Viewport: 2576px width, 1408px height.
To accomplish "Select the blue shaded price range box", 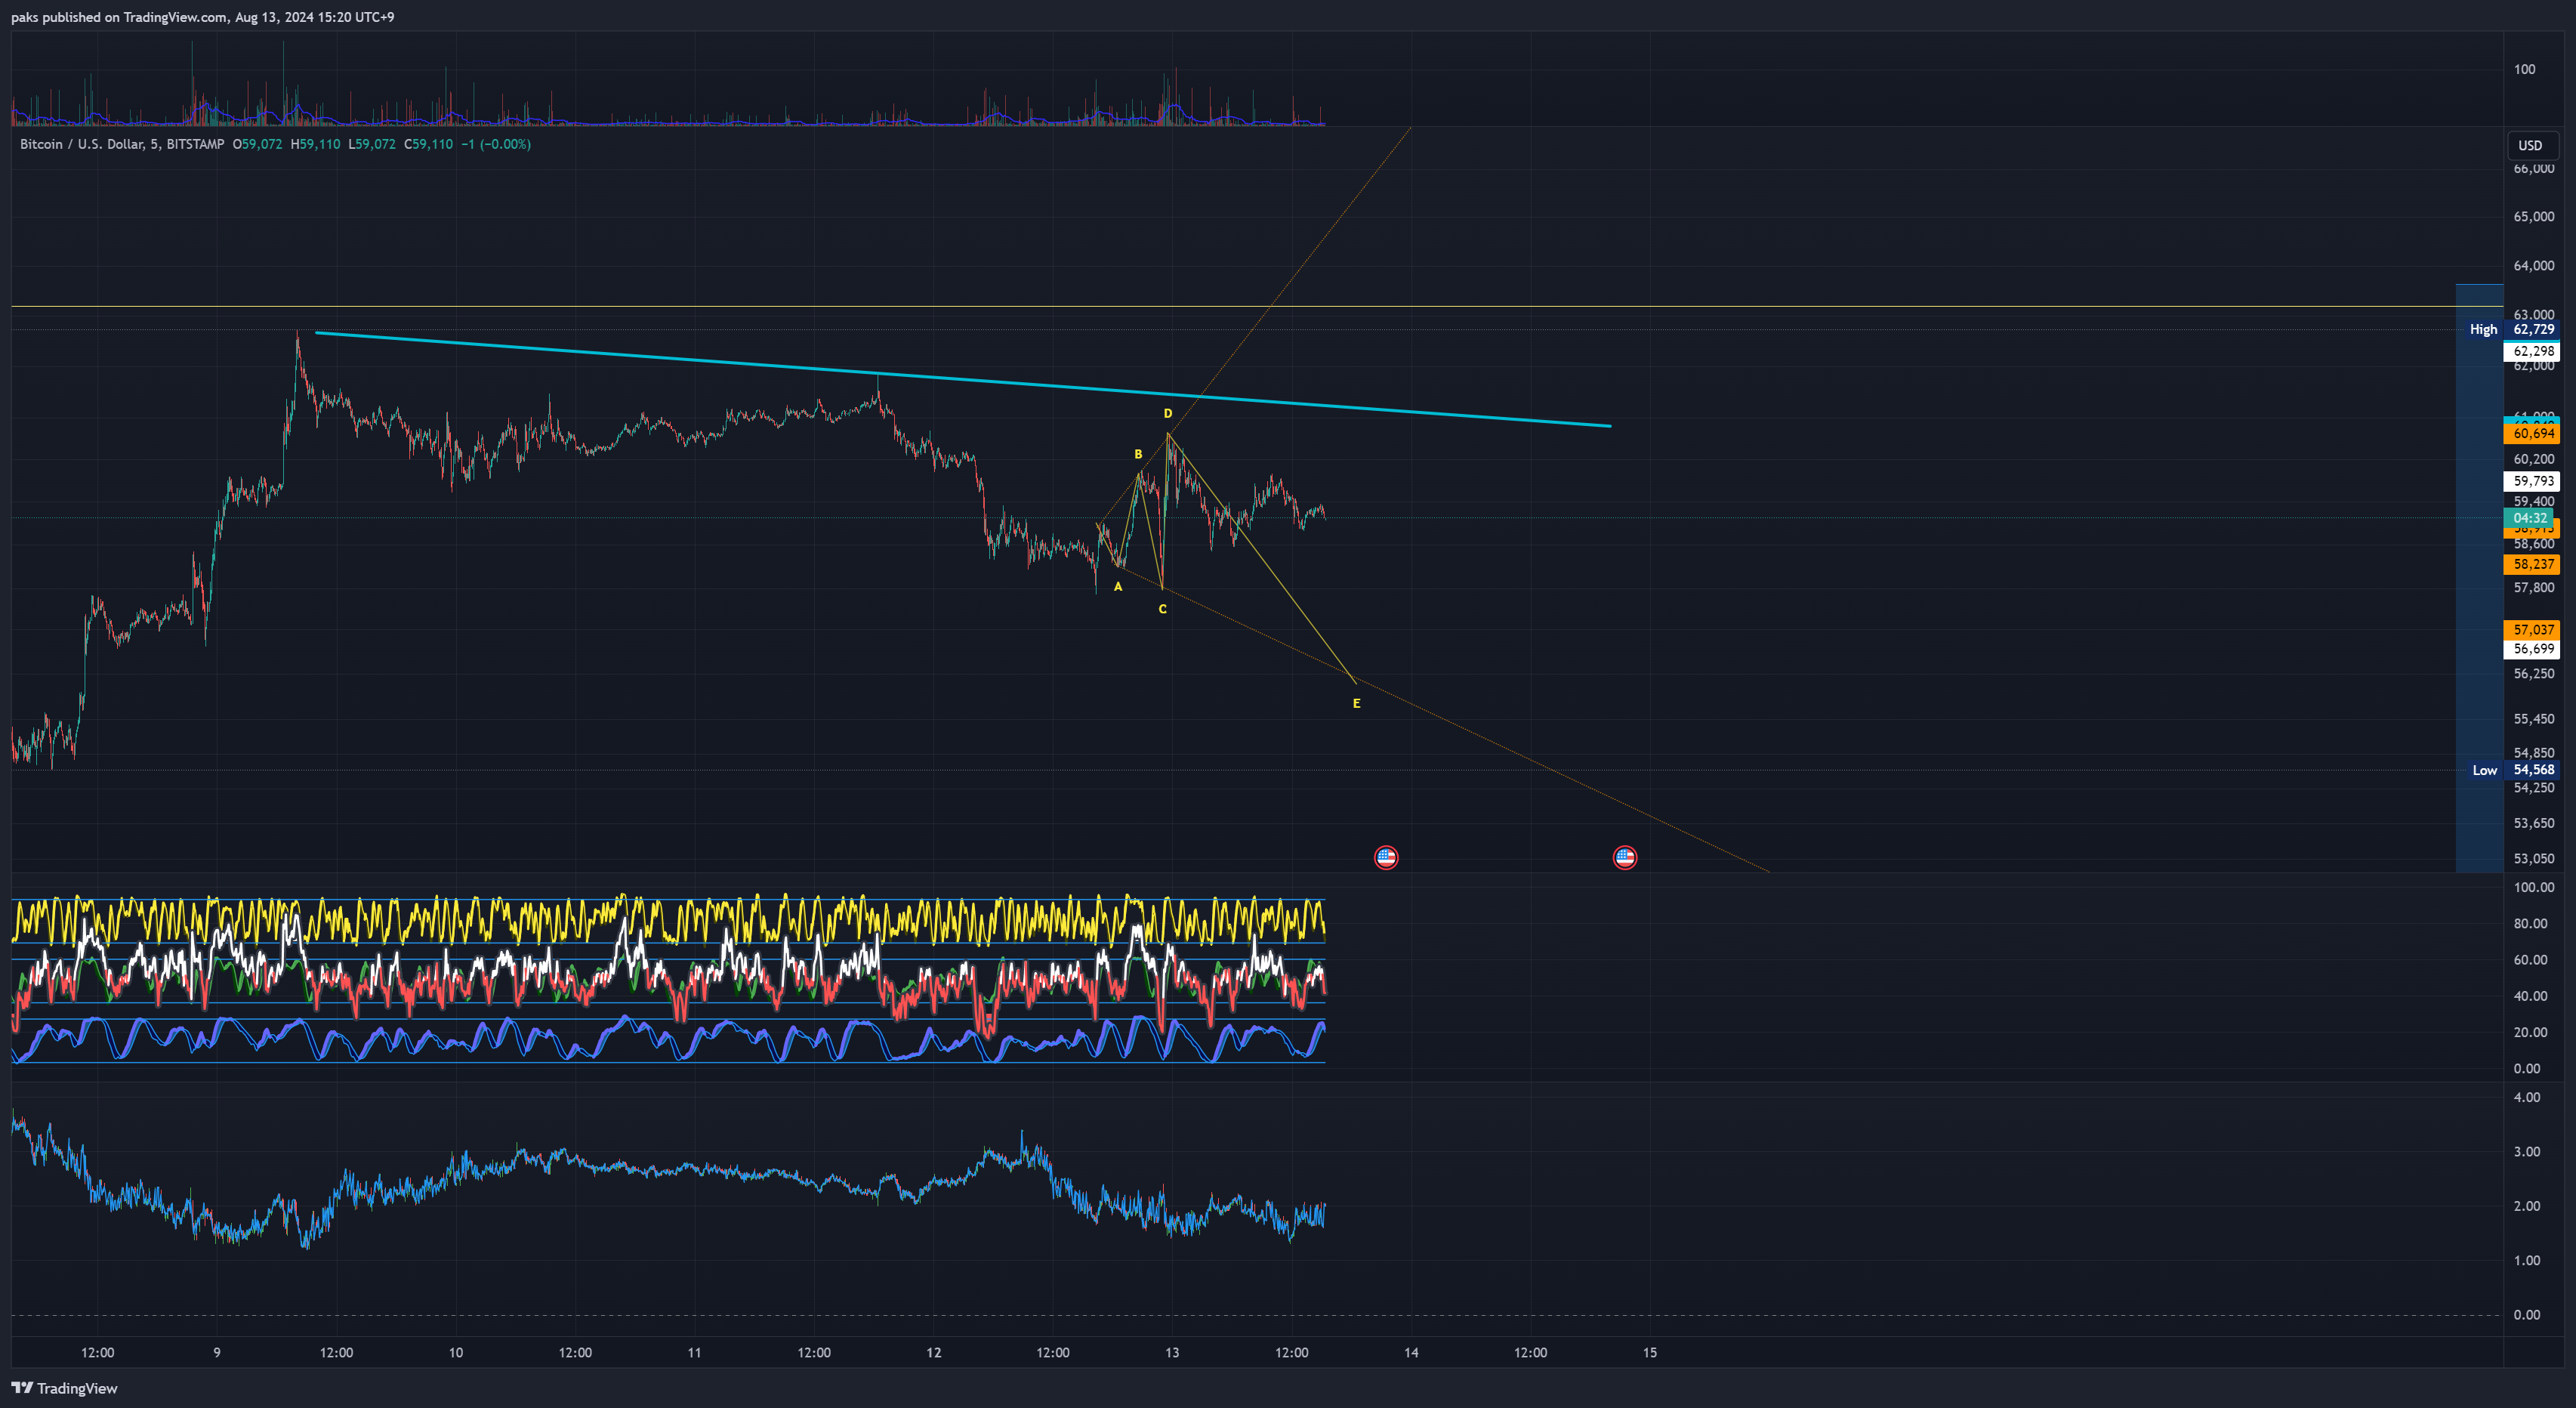I will coord(2479,578).
